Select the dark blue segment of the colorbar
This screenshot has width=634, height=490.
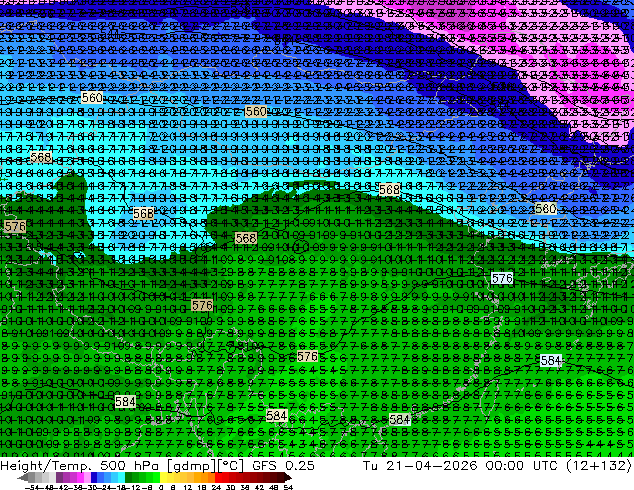[x=94, y=477]
